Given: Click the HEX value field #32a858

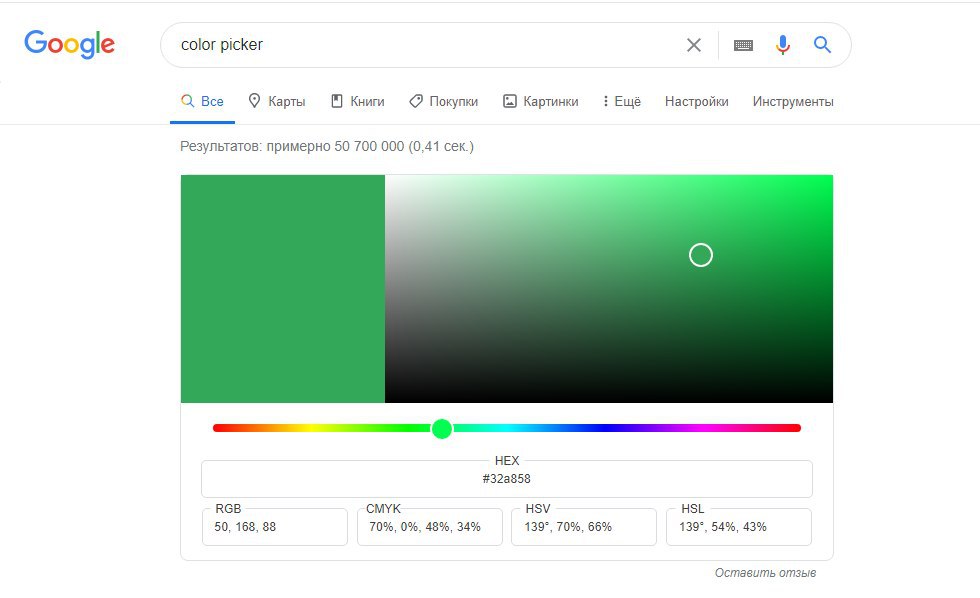Looking at the screenshot, I should pos(506,479).
